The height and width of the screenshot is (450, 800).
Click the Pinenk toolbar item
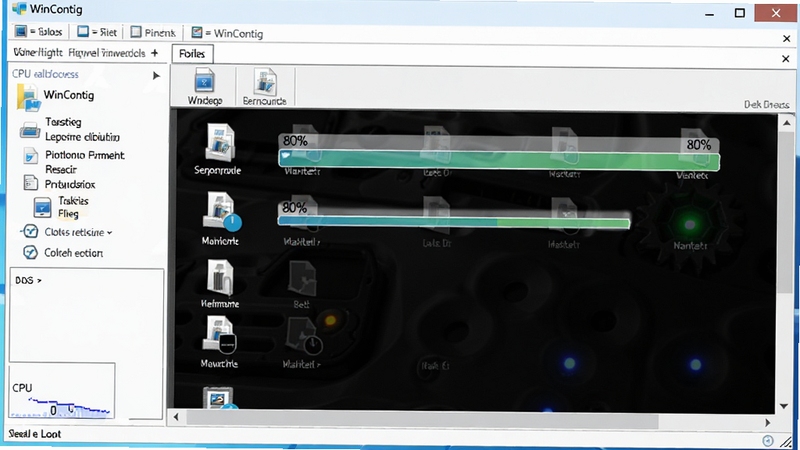pos(153,32)
